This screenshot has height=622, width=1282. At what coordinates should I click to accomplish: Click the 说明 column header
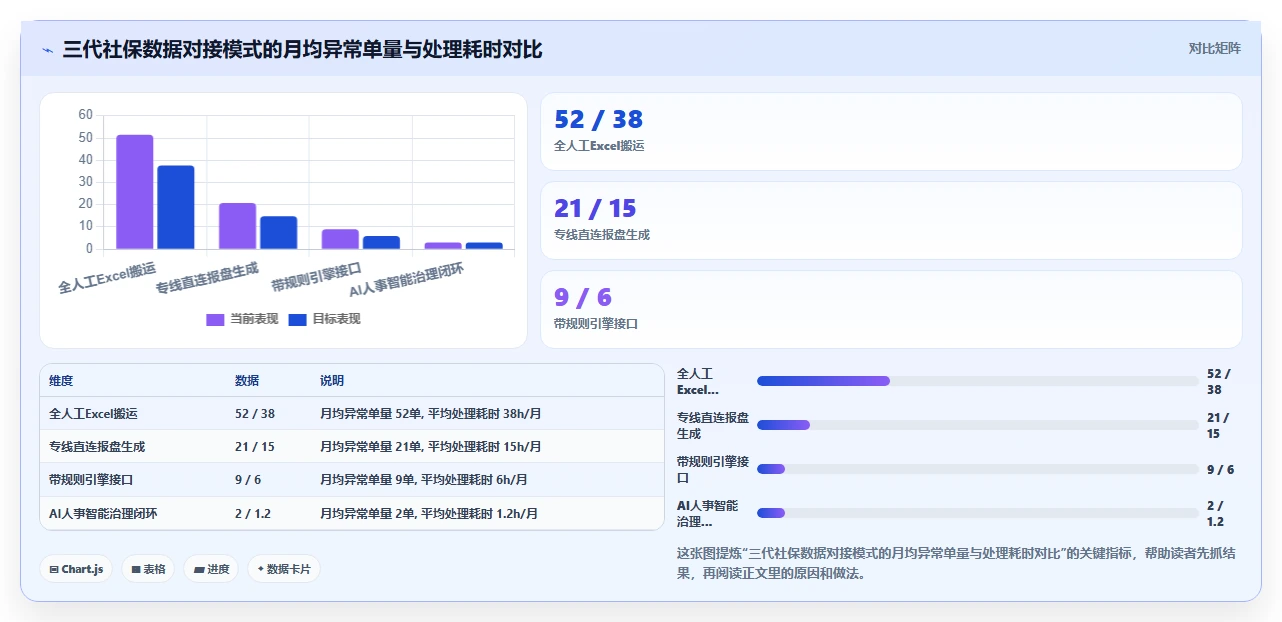click(x=332, y=381)
